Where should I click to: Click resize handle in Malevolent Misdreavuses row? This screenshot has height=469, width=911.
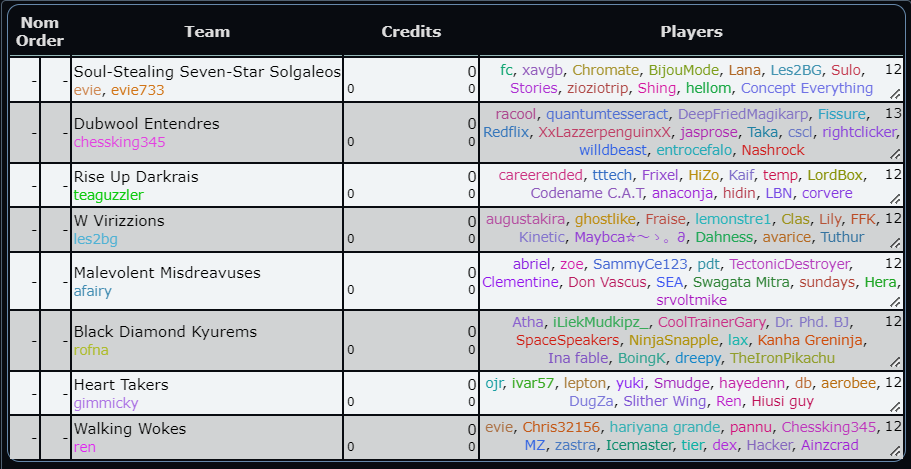click(x=896, y=301)
